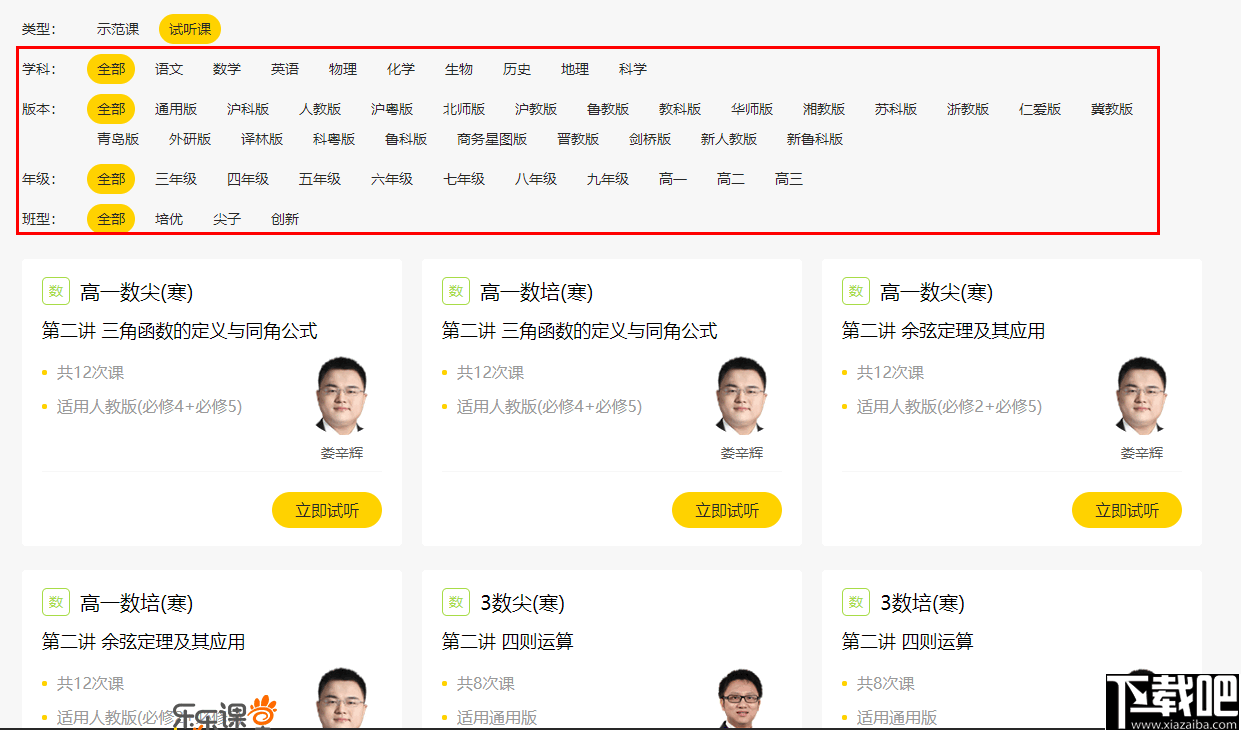Select 全部 in the 班型 filter row

pos(111,218)
